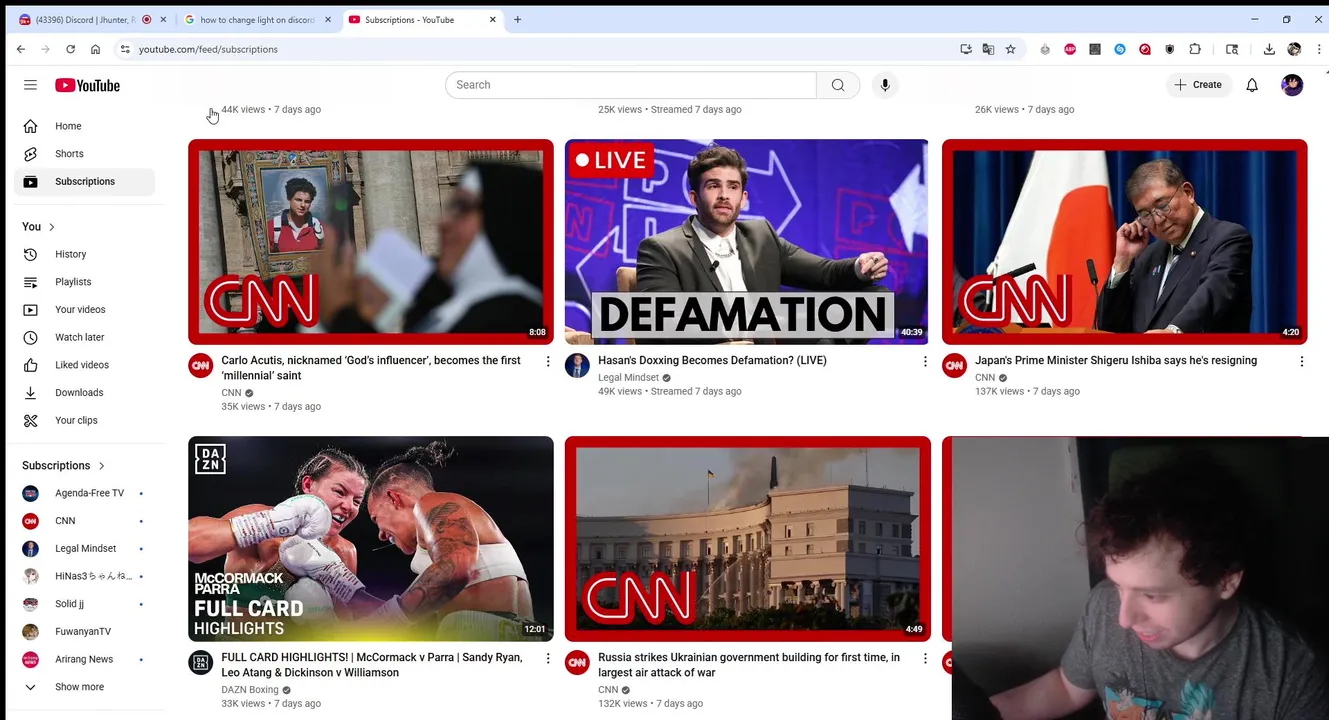Viewport: 1329px width, 720px height.
Task: Play McCormack v Parra highlights thumbnail
Action: tap(371, 539)
